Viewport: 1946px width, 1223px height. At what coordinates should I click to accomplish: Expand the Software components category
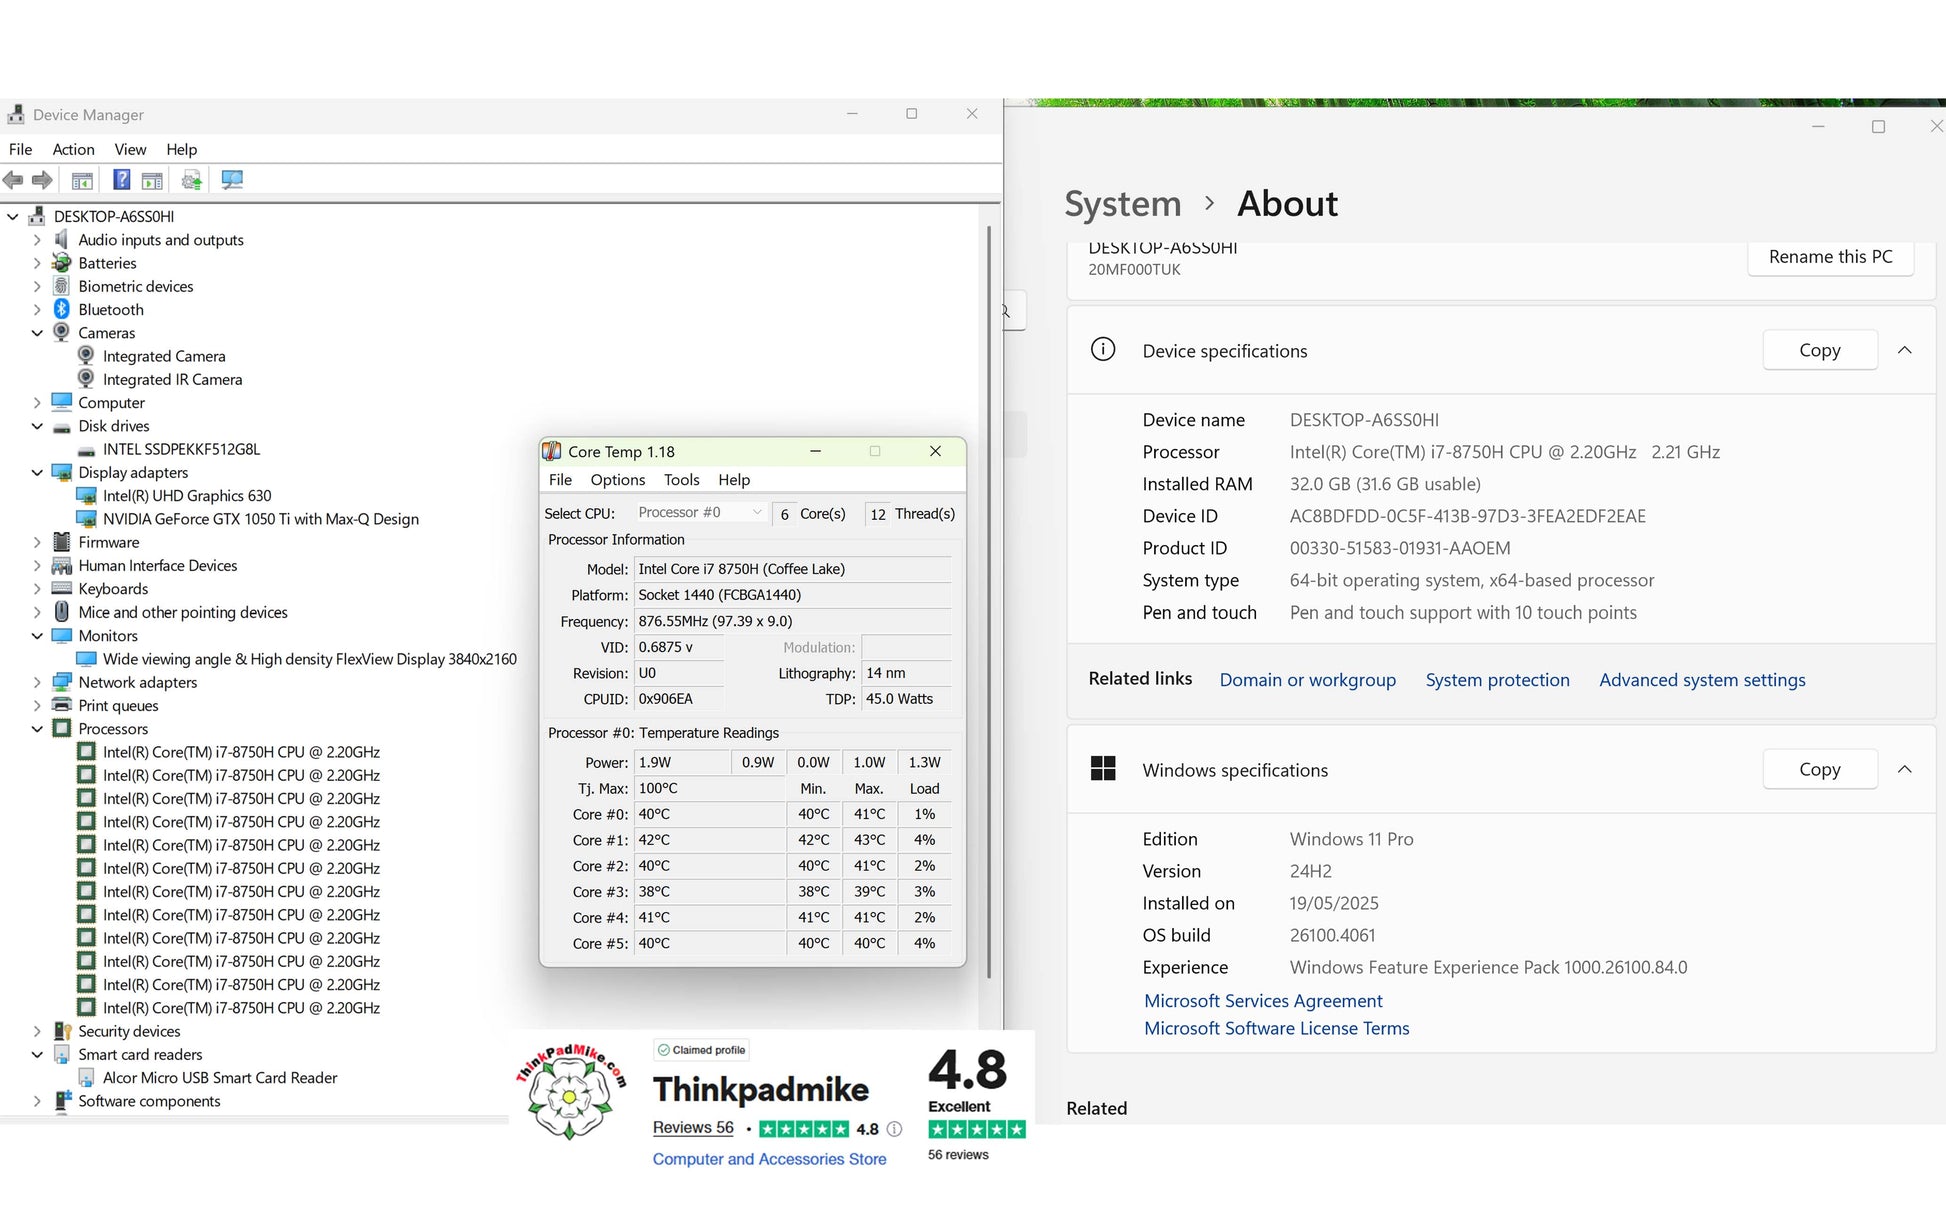[37, 1101]
